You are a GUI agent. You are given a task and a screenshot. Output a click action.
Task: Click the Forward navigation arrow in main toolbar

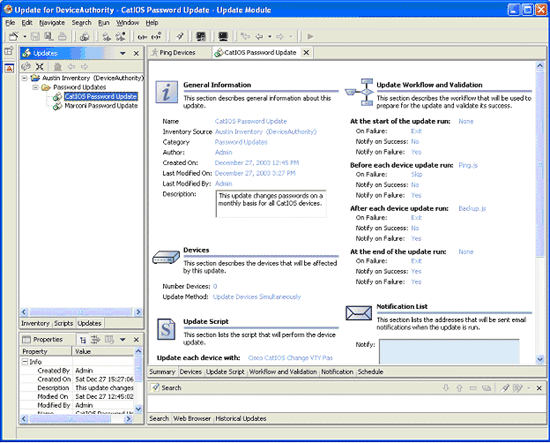coord(280,36)
